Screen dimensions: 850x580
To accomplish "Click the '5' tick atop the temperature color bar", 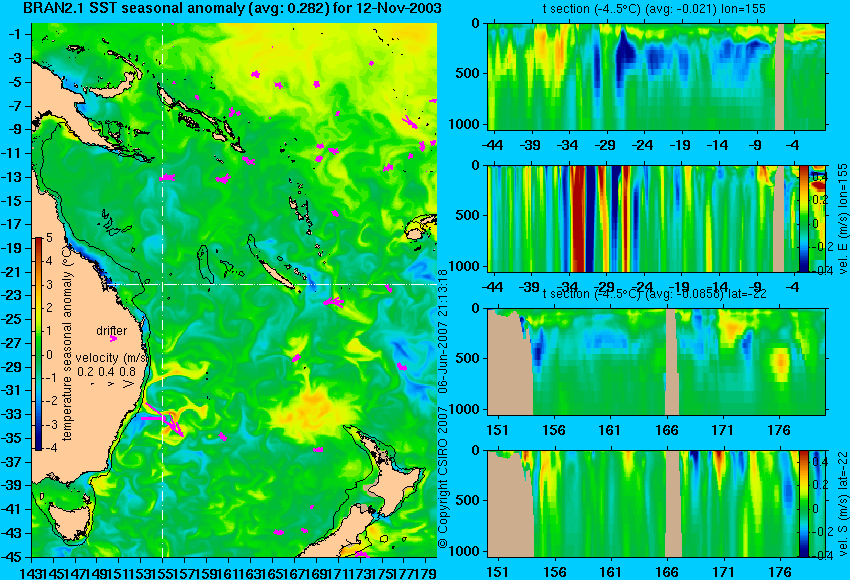I will click(x=49, y=237).
